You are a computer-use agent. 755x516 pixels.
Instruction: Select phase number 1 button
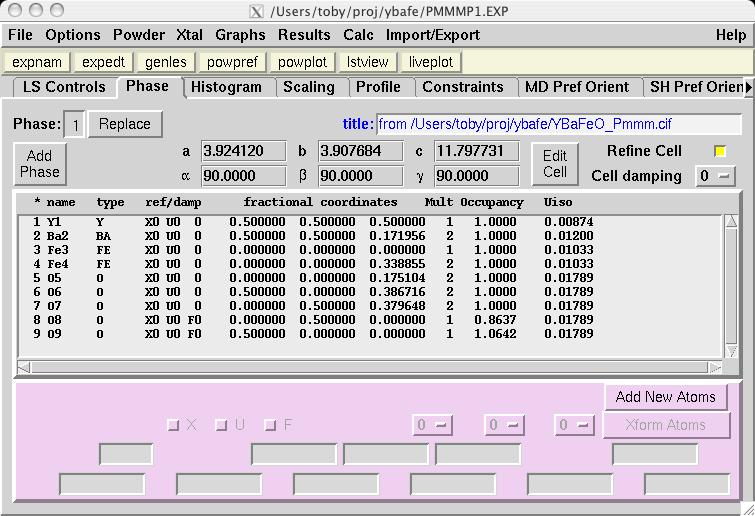75,125
